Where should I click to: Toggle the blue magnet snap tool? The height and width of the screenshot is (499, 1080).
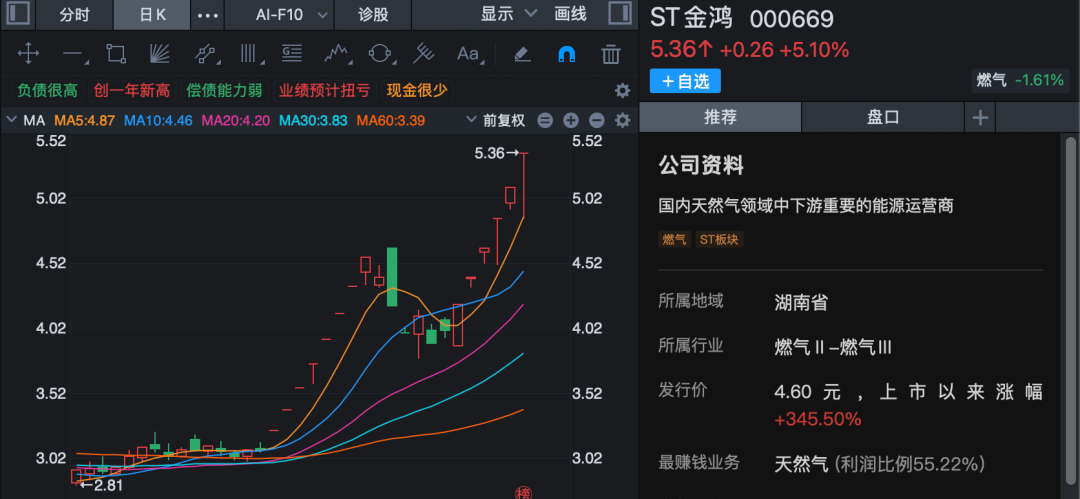coord(567,54)
